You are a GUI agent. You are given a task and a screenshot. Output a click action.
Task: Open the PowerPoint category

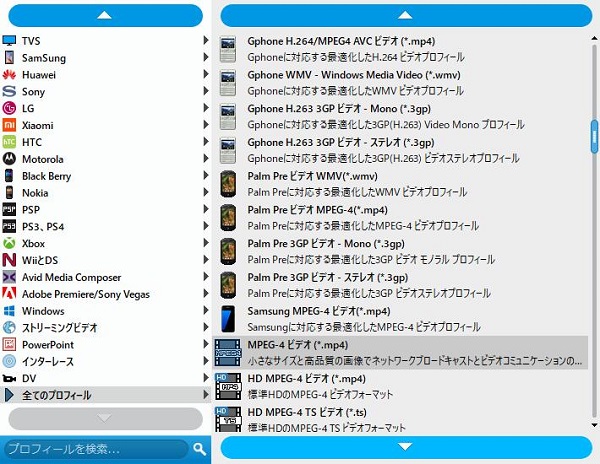coord(105,344)
